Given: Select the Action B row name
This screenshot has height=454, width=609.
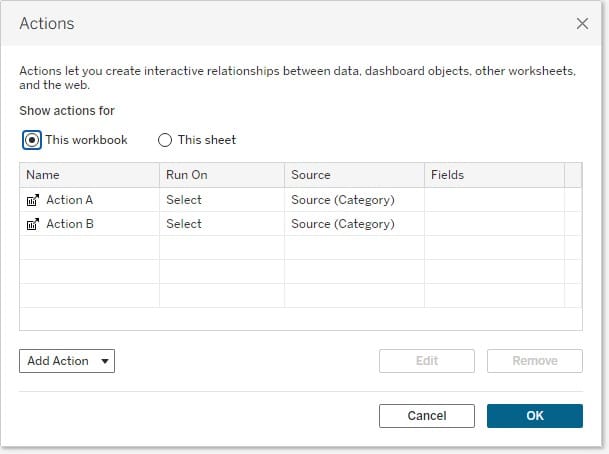Looking at the screenshot, I should 70,224.
